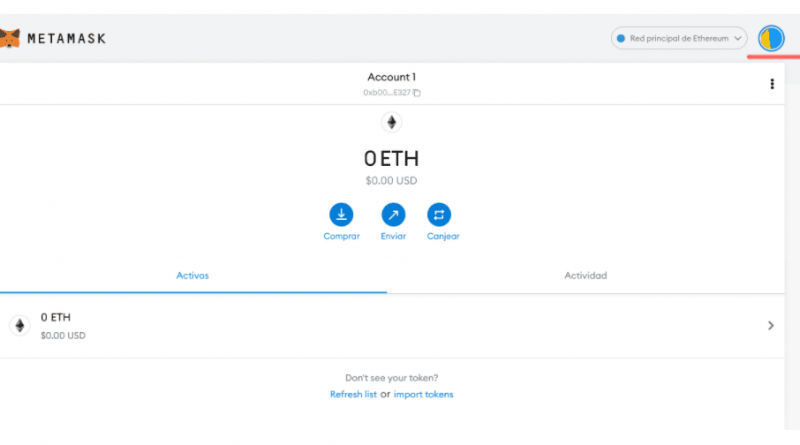
Task: Open Red principal de Ethereum network dropdown
Action: 679,39
